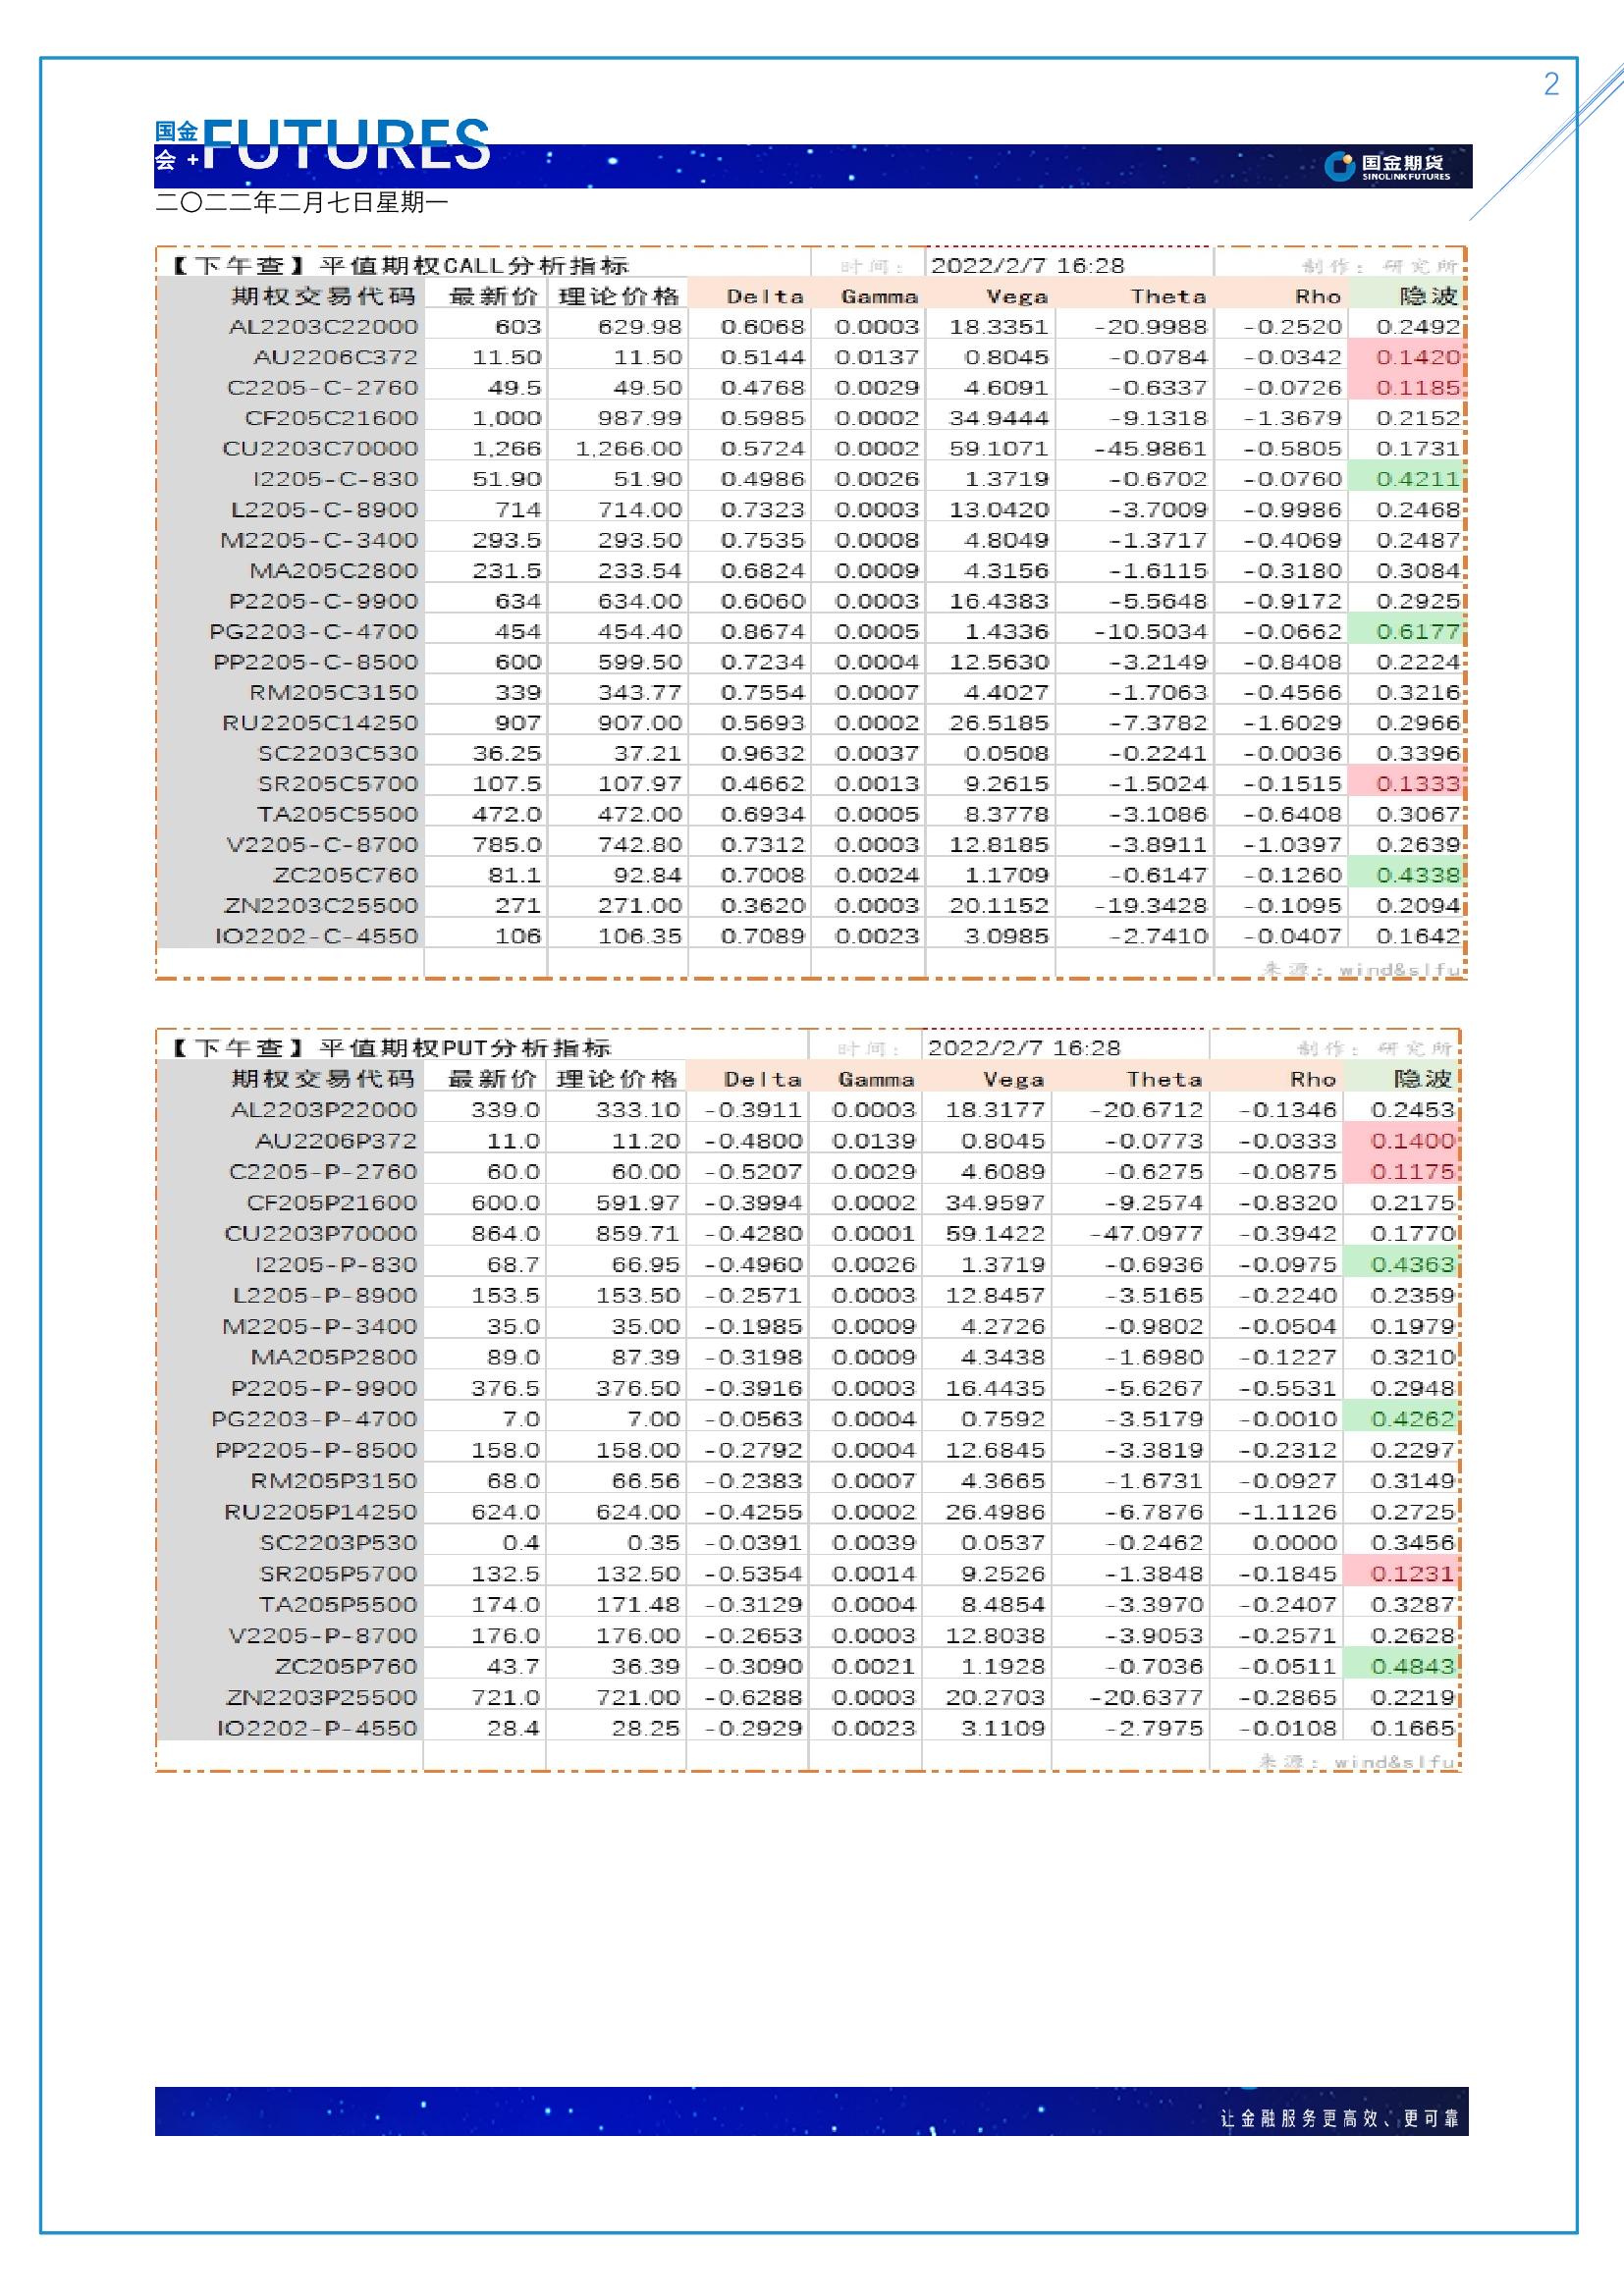Viewport: 1624px width, 2296px height.
Task: Select AL2203C22000 option code
Action: [324, 327]
